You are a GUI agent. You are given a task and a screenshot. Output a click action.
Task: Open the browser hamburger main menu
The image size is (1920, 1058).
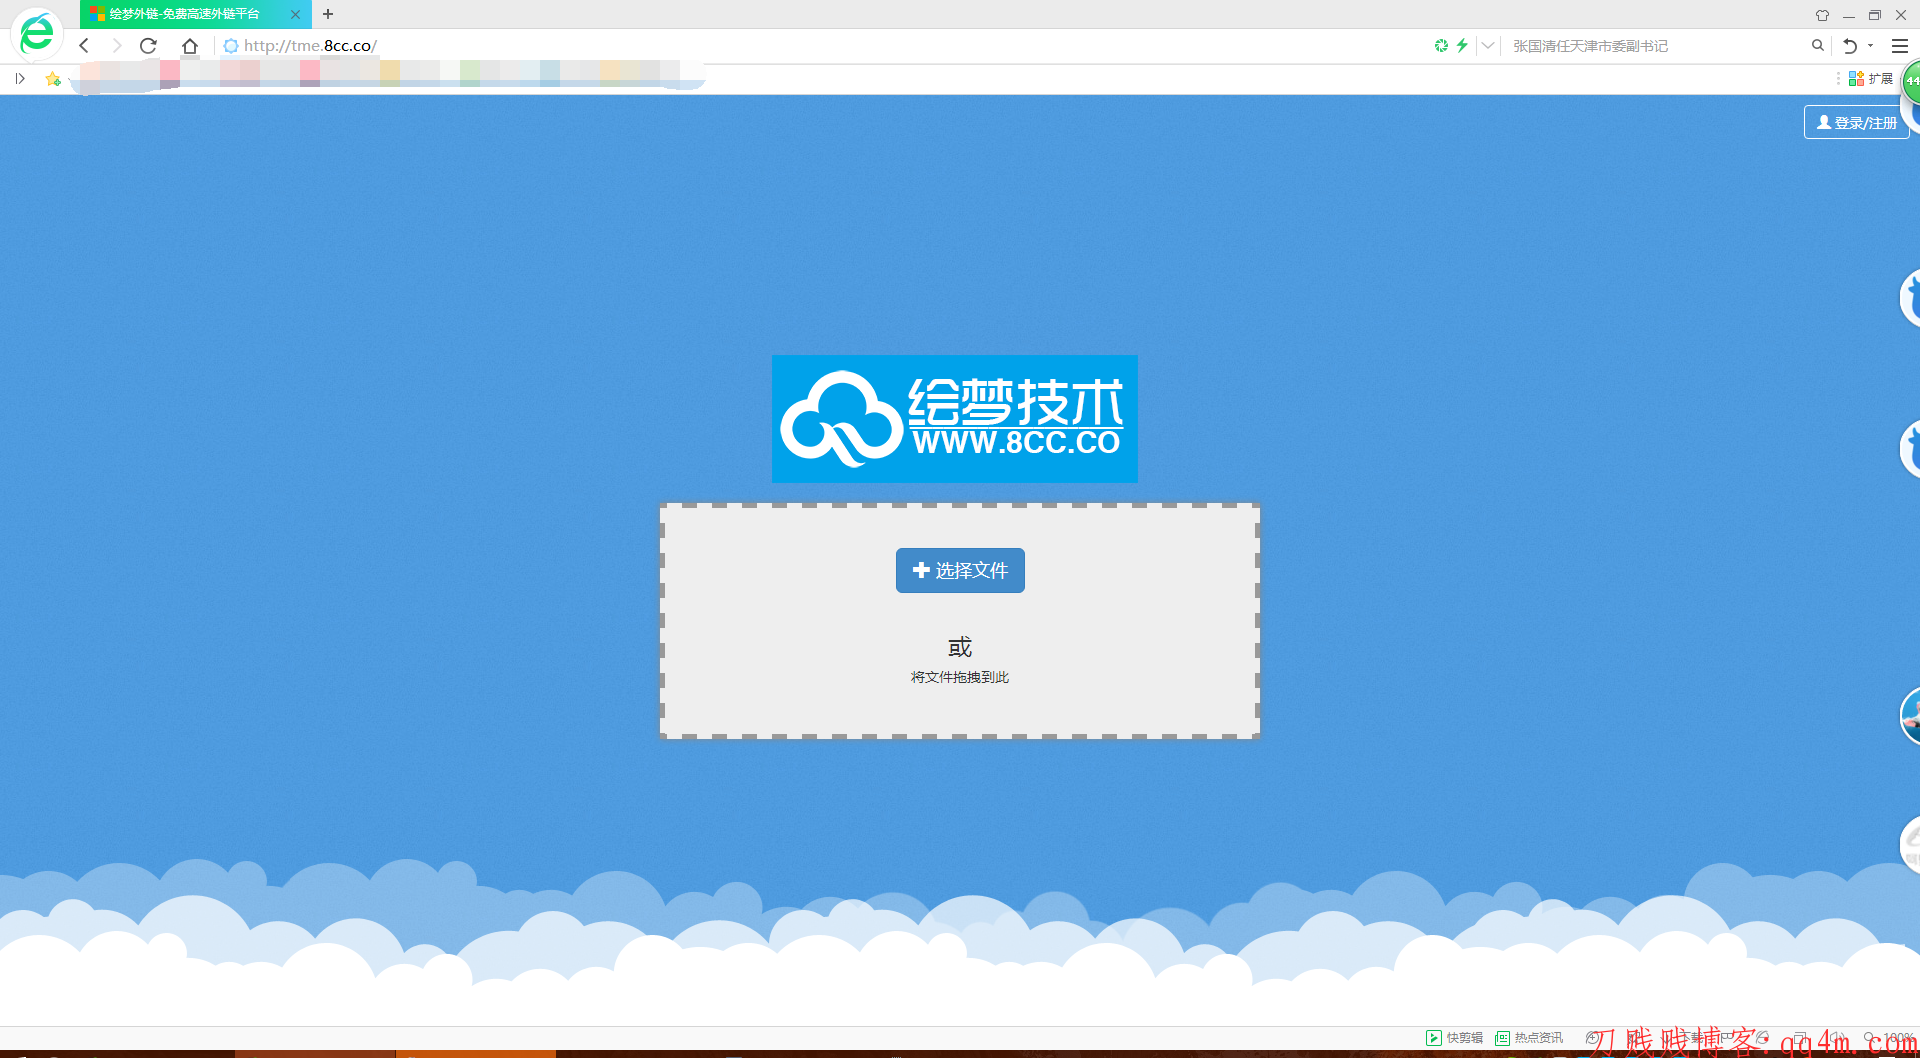pos(1900,46)
